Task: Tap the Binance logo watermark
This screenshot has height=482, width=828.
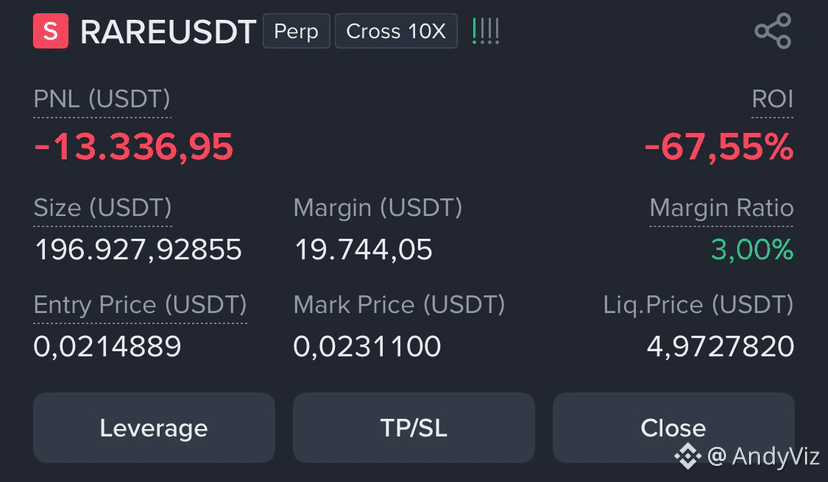Action: click(688, 456)
